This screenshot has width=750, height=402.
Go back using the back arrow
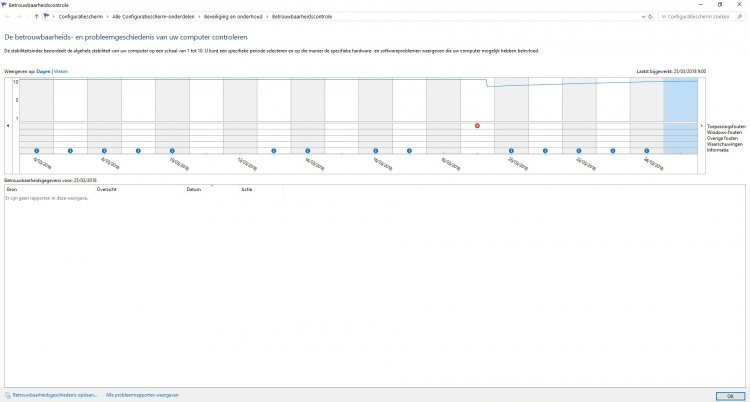pos(8,16)
